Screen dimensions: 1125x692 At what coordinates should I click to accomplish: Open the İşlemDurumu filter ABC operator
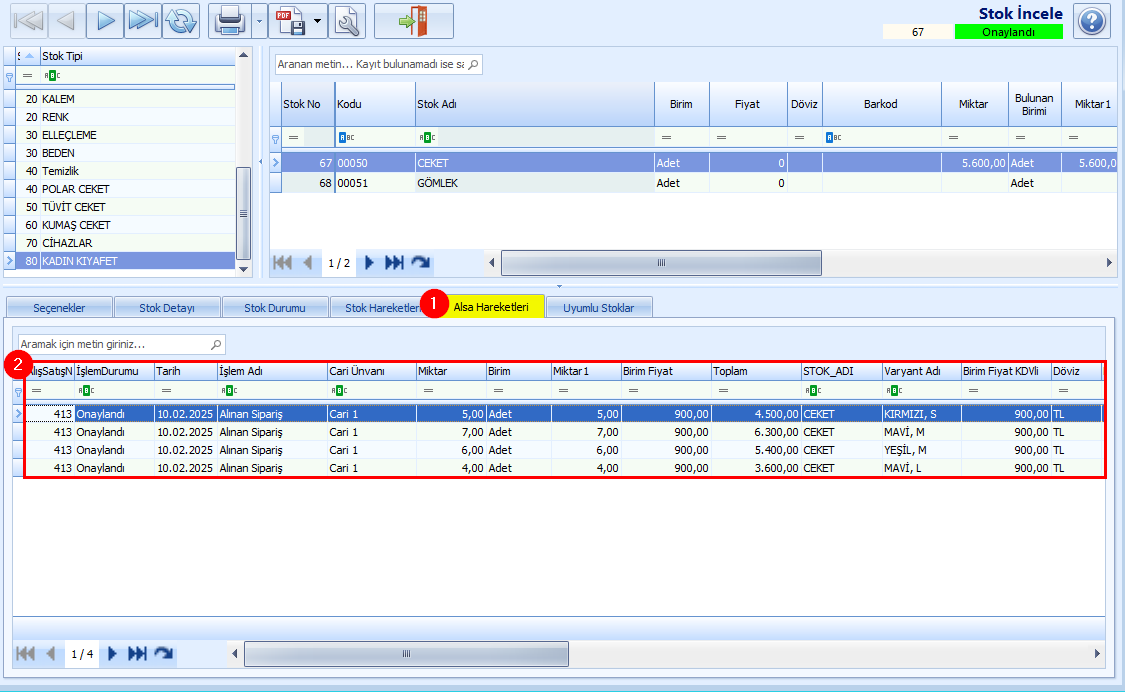(86, 391)
